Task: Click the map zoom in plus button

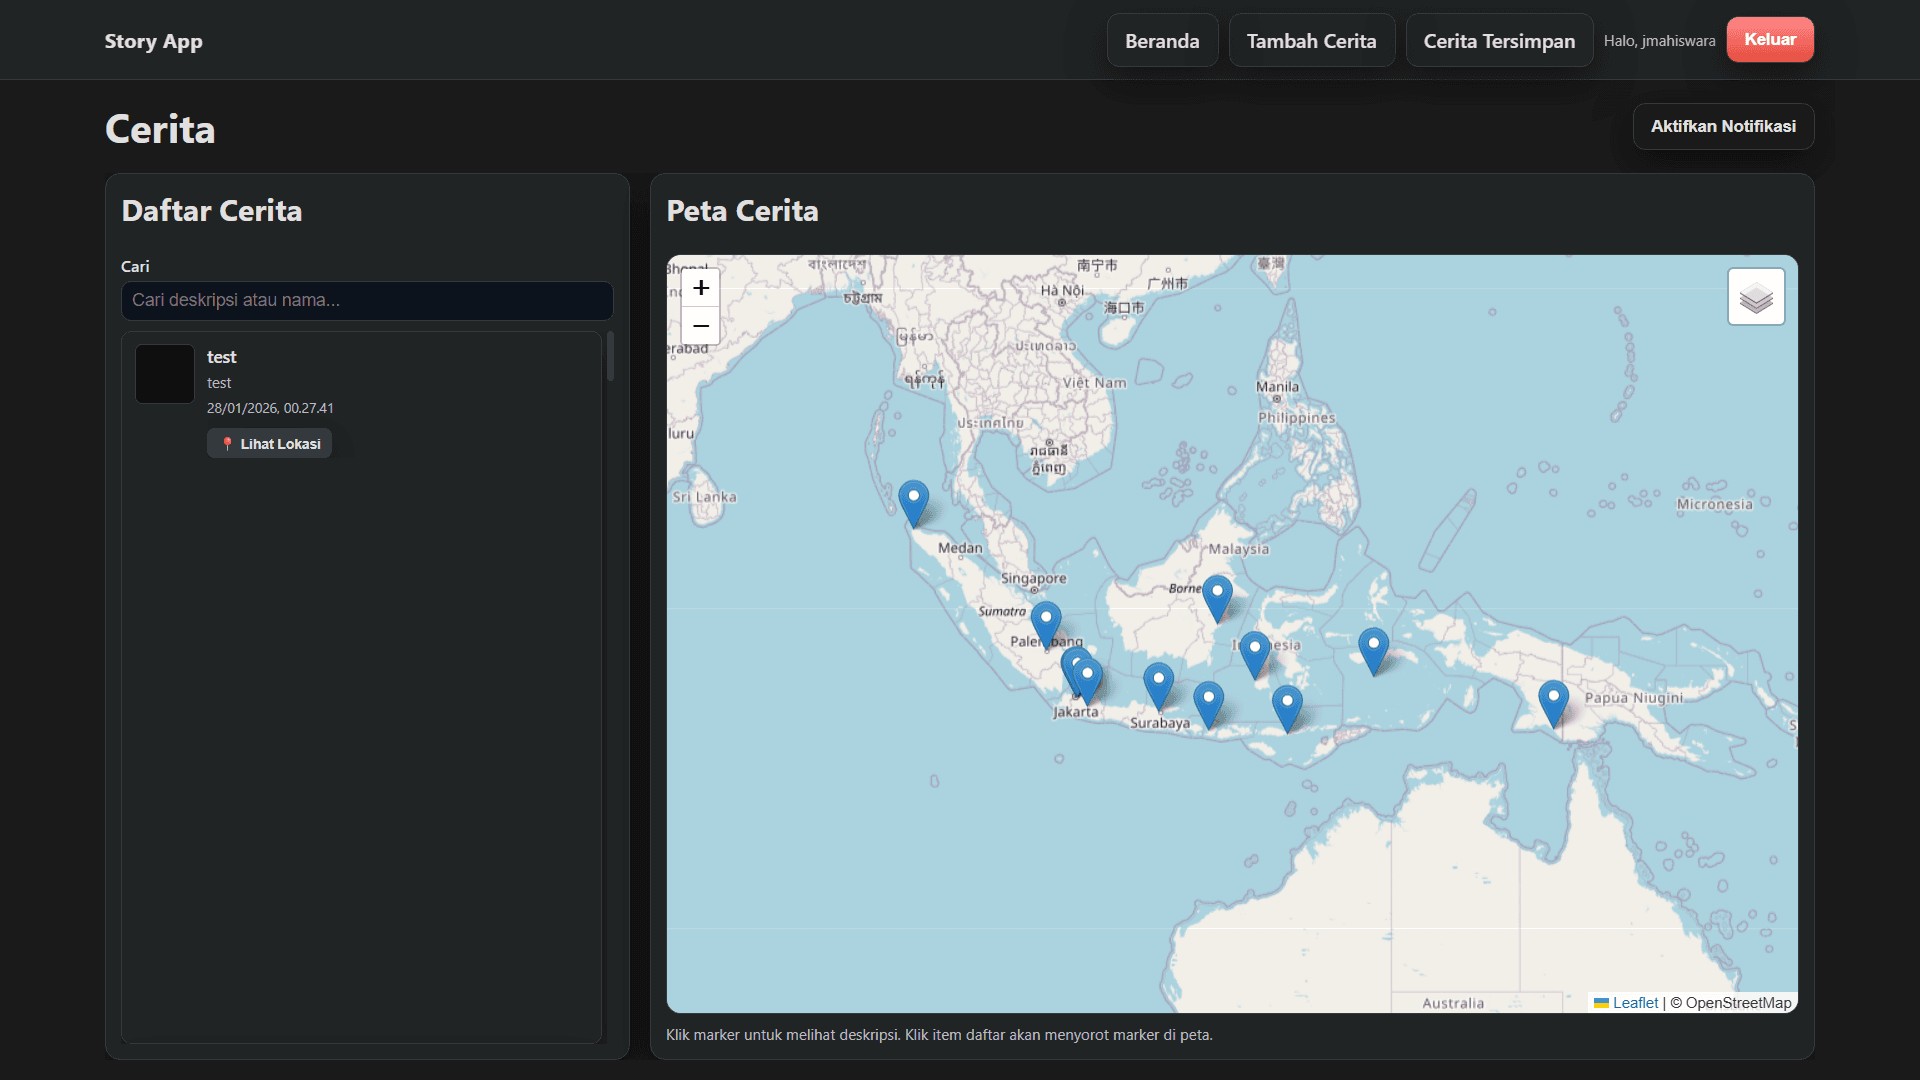Action: pyautogui.click(x=701, y=288)
